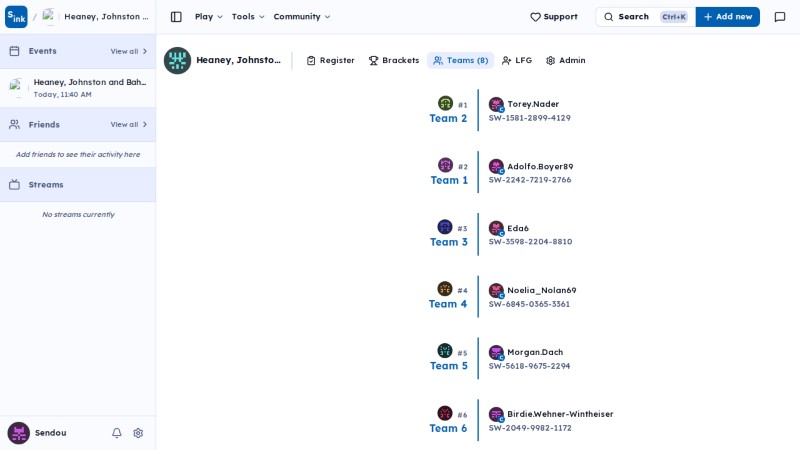This screenshot has height=450, width=800.
Task: Click Adolfo.Boyer89's profile avatar
Action: (x=496, y=166)
